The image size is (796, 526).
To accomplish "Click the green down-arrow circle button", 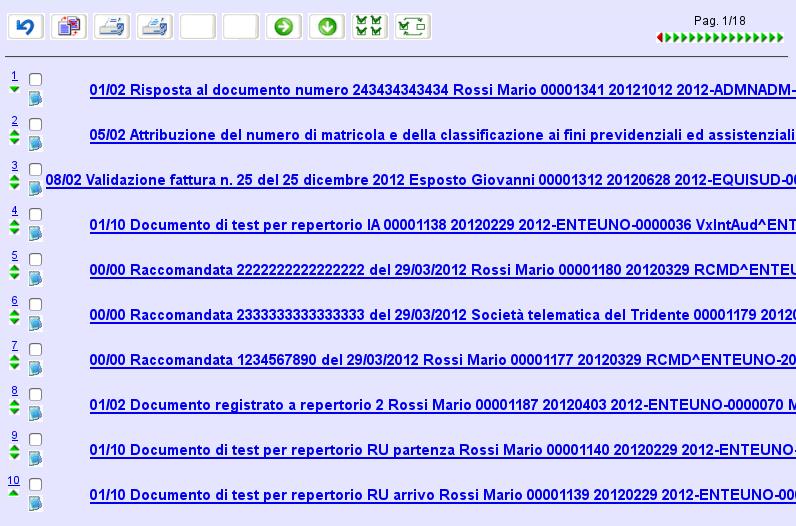I will (x=327, y=26).
